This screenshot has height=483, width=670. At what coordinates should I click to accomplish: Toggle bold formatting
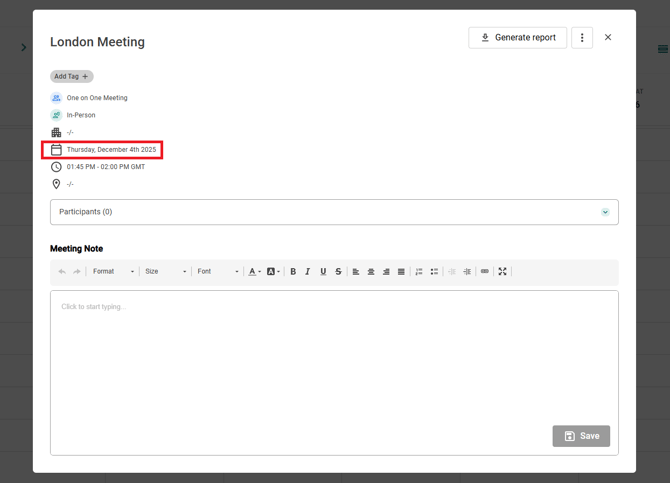[x=293, y=271]
